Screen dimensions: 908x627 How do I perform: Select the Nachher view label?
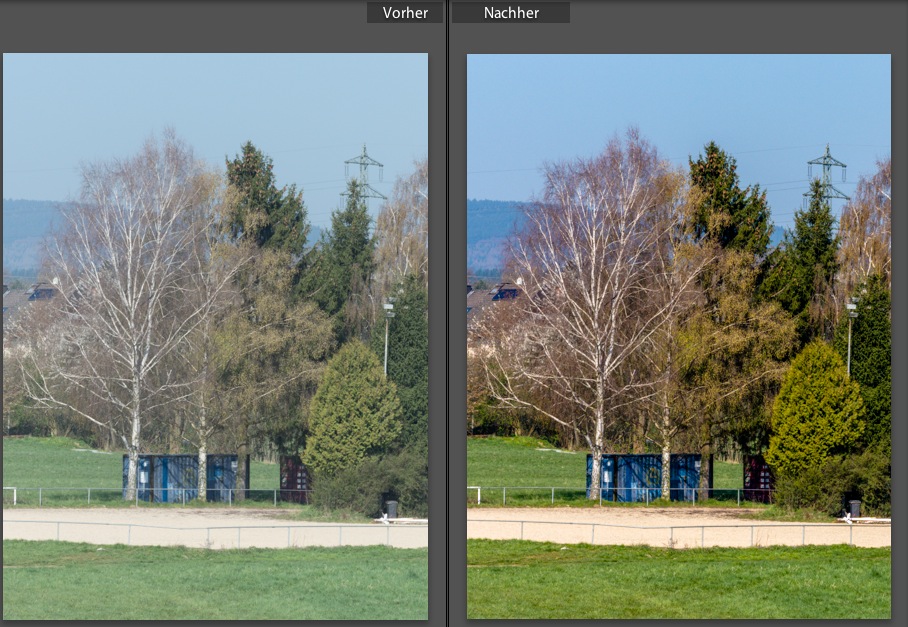(511, 13)
